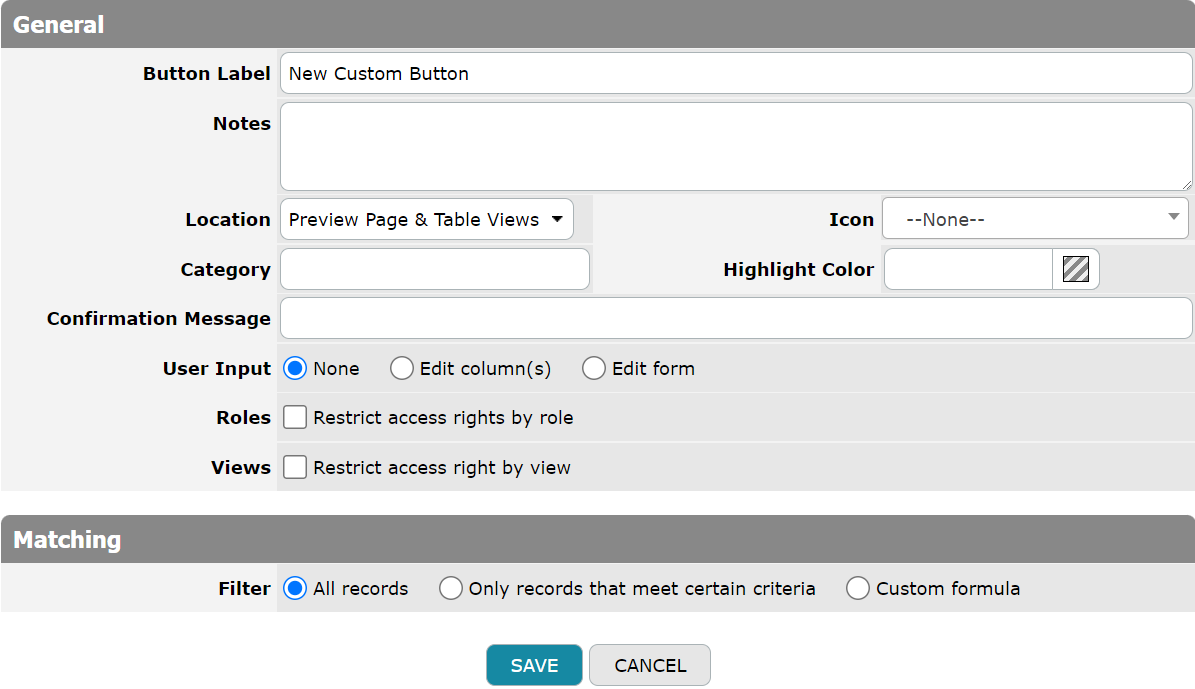This screenshot has height=689, width=1195.
Task: Click into the Button Label field
Action: click(735, 74)
